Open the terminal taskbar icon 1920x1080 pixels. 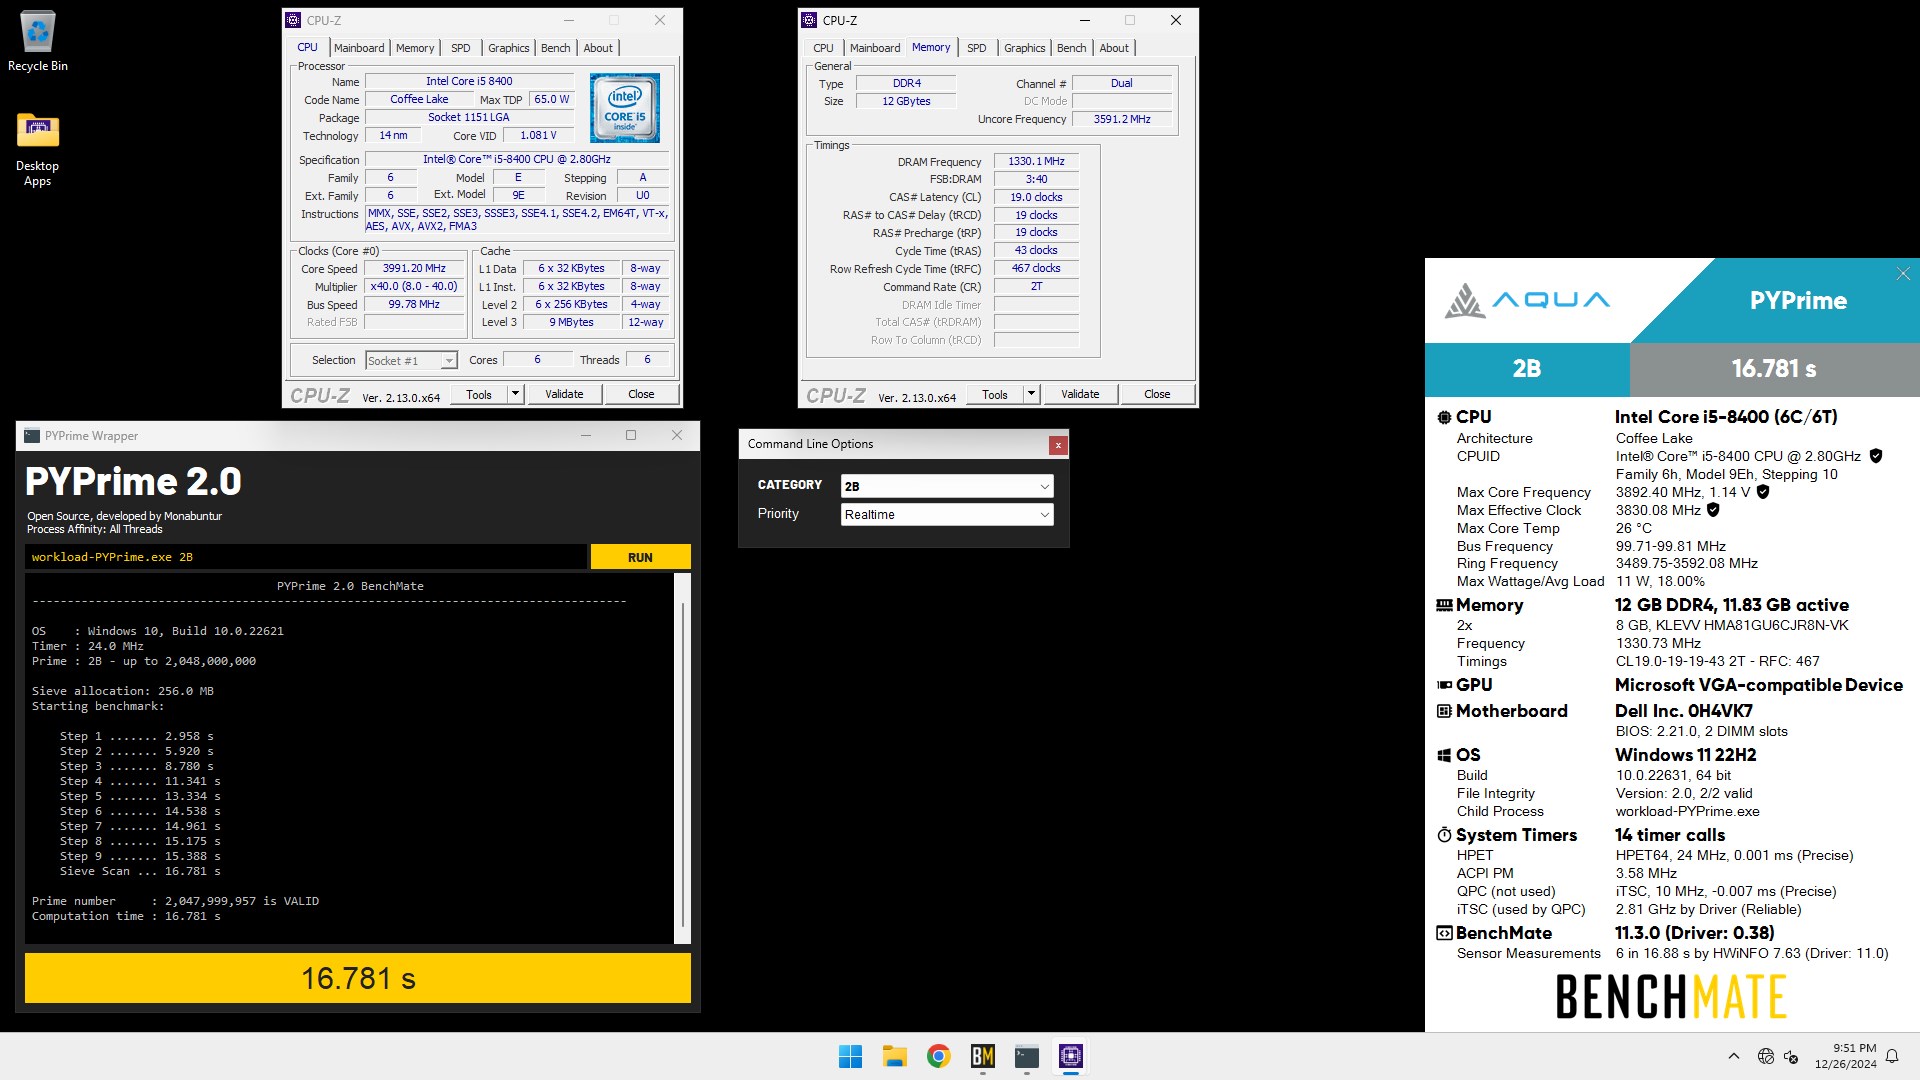(x=1026, y=1056)
